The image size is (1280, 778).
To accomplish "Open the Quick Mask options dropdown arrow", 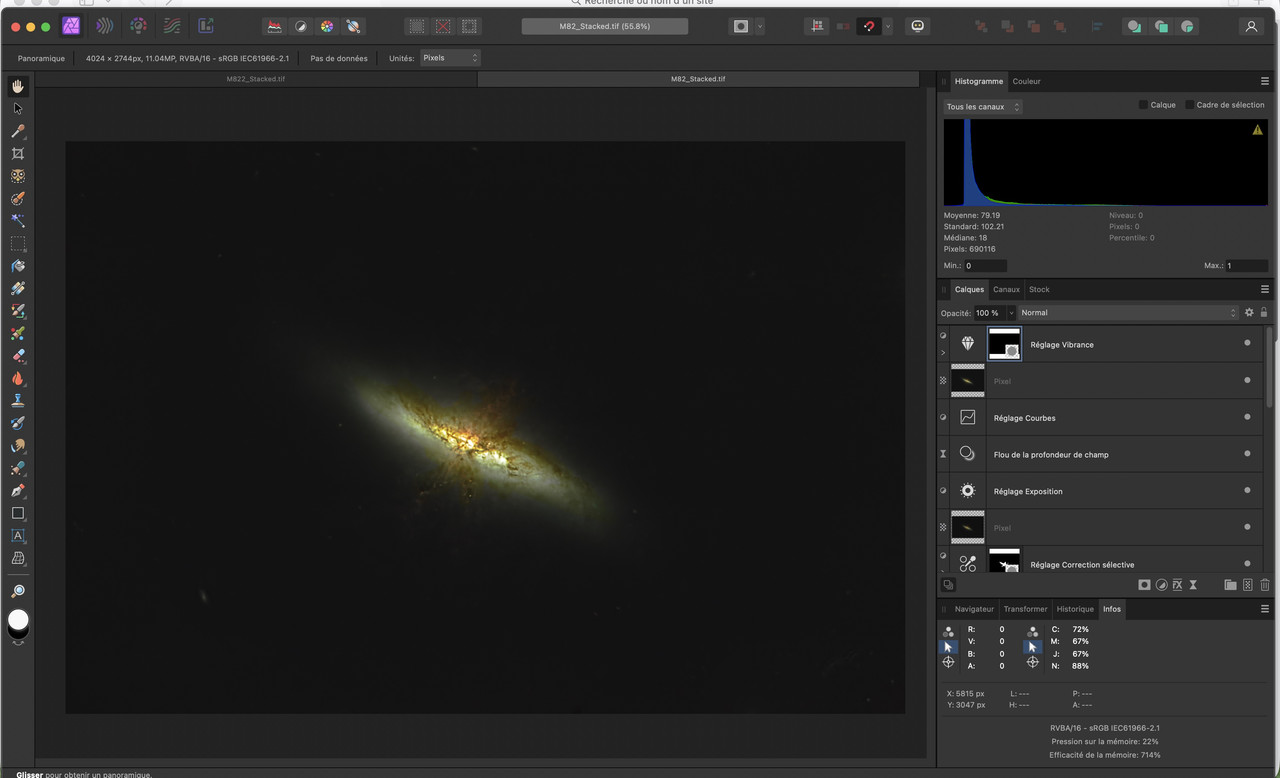I will point(760,27).
